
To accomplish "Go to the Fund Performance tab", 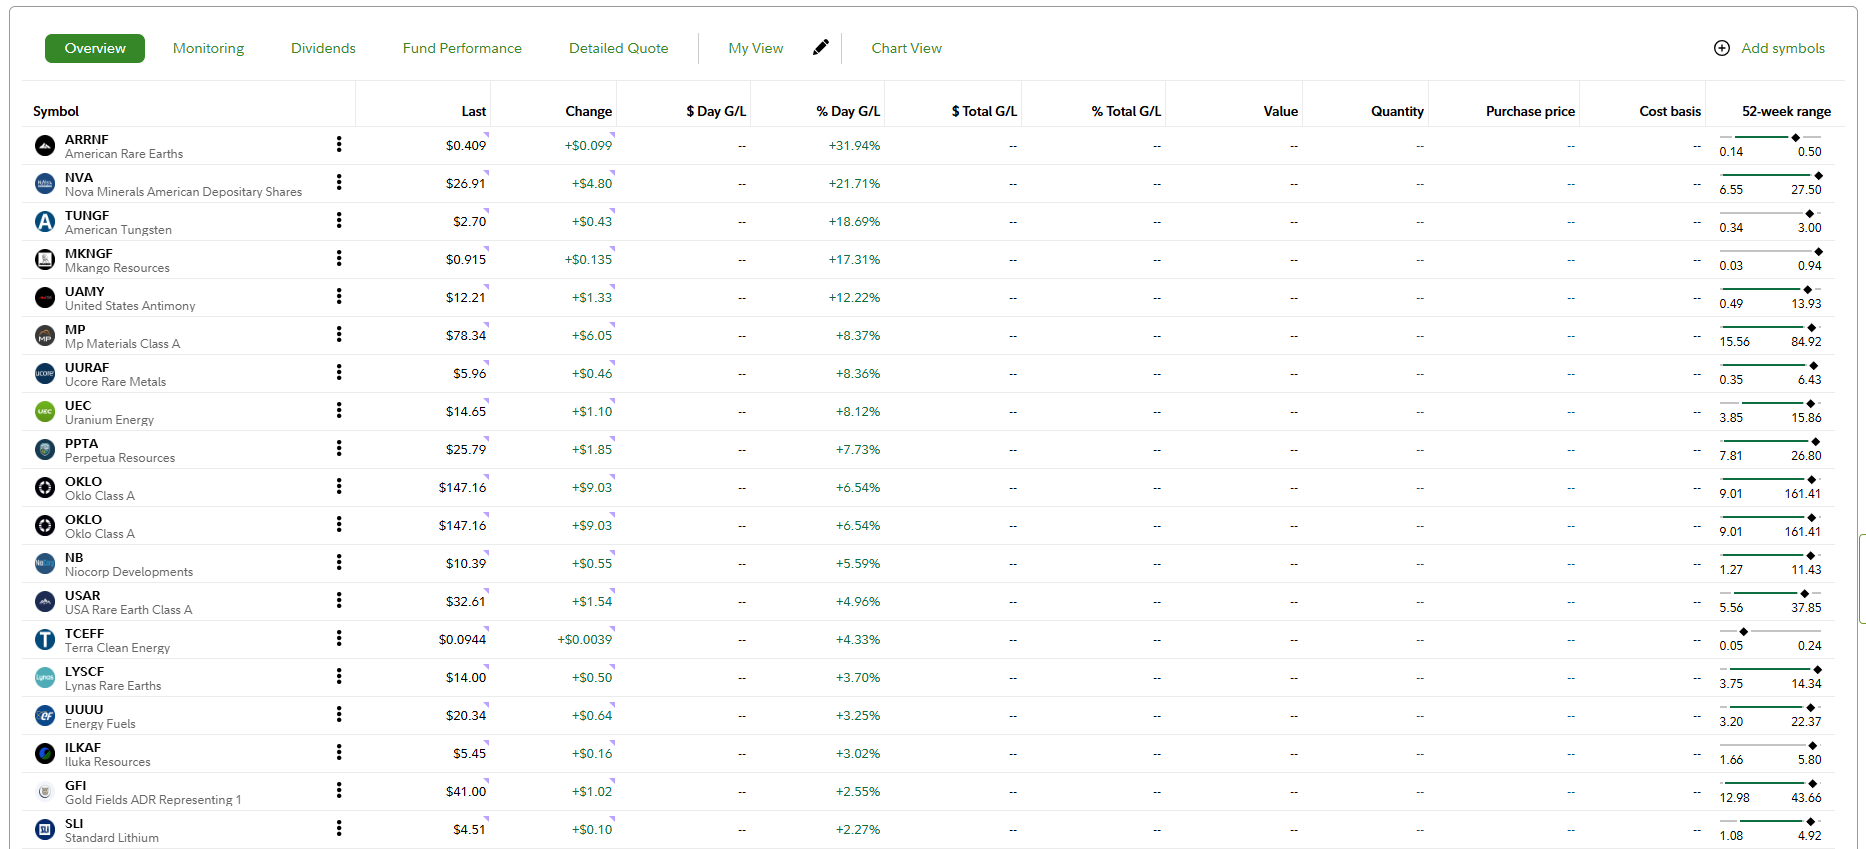I will 462,48.
